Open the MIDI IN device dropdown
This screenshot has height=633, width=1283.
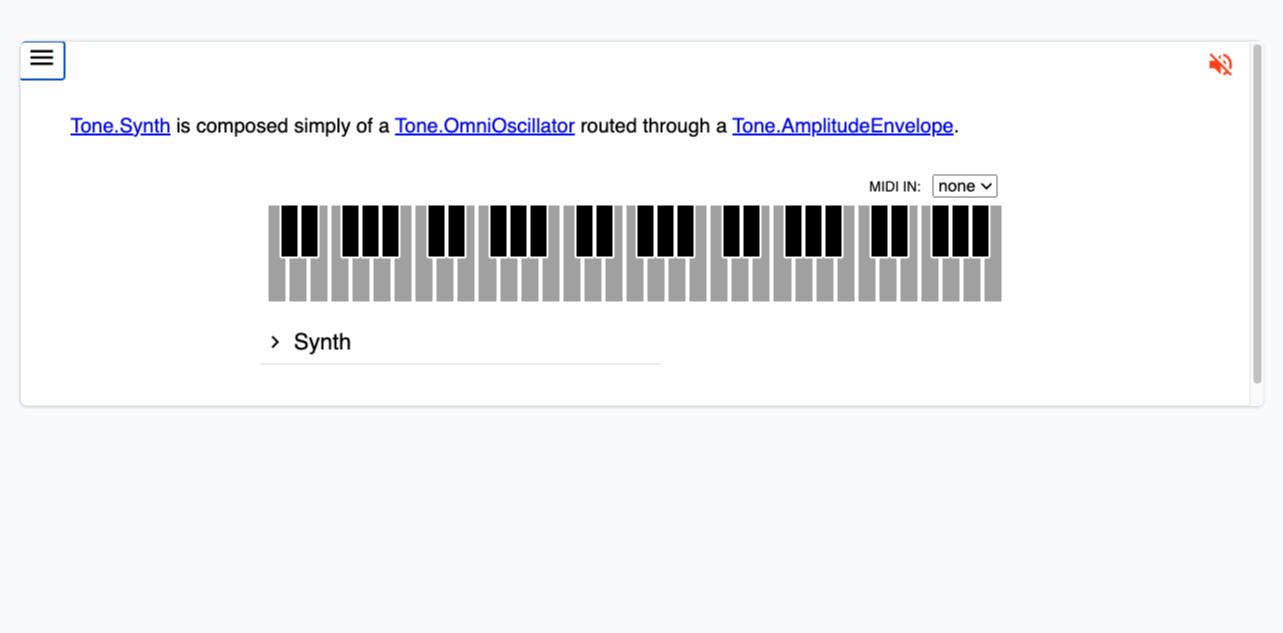[964, 186]
